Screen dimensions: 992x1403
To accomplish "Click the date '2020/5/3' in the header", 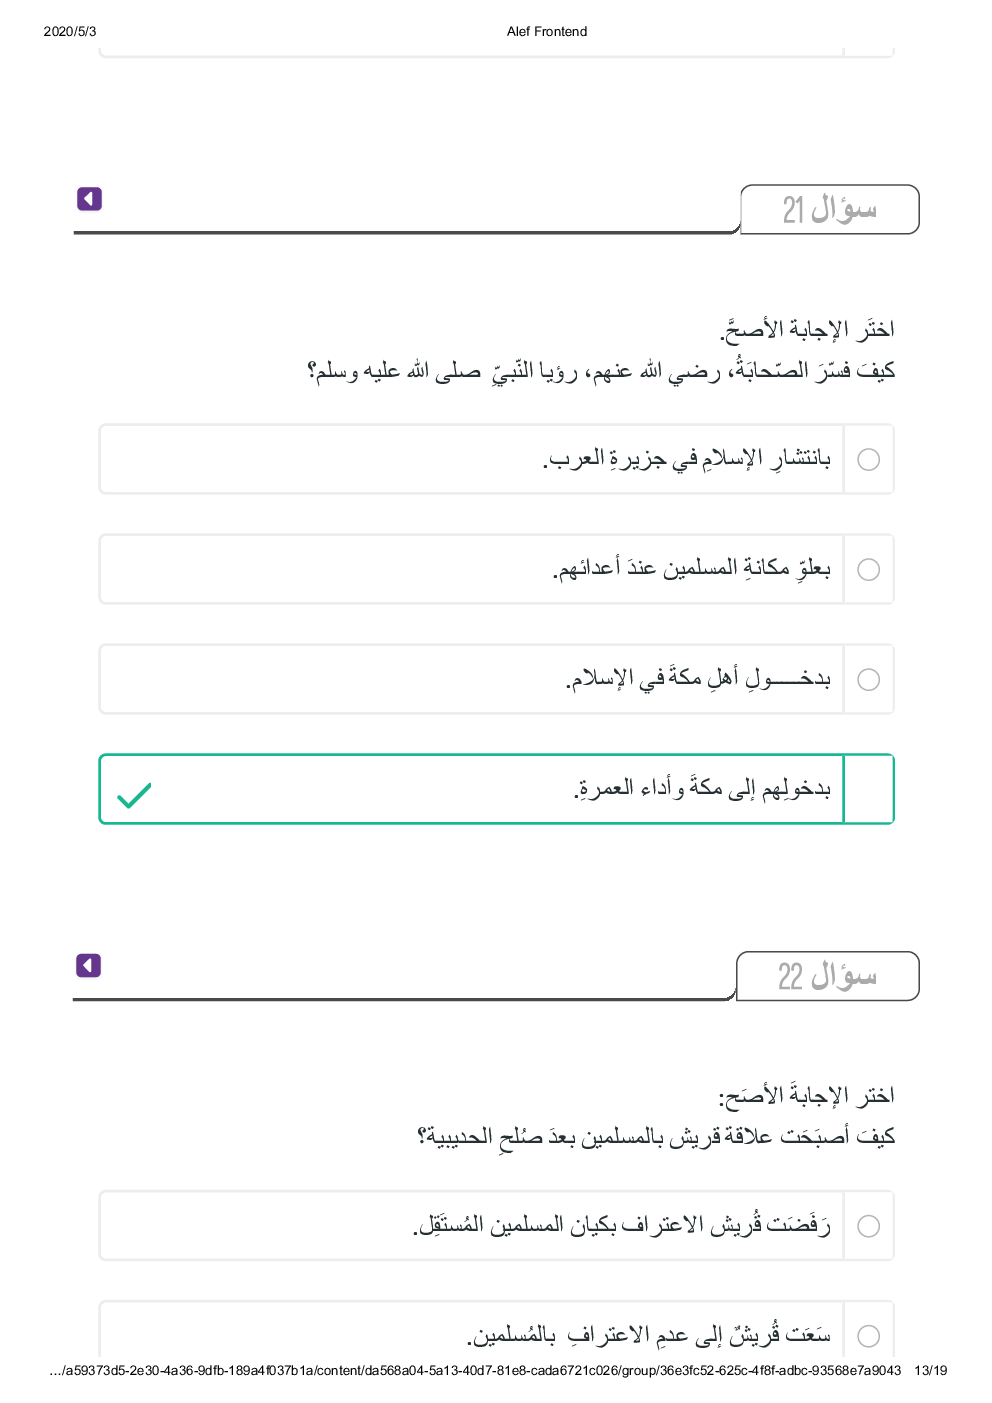I will click(70, 31).
